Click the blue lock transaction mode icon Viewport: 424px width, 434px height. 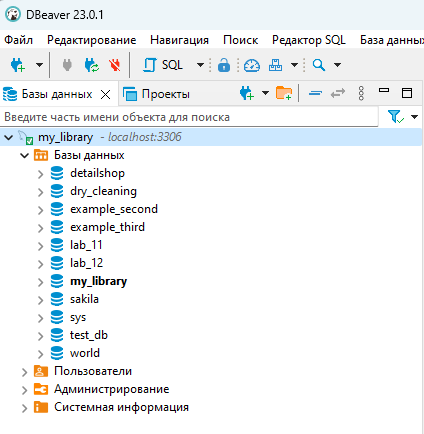pos(224,65)
